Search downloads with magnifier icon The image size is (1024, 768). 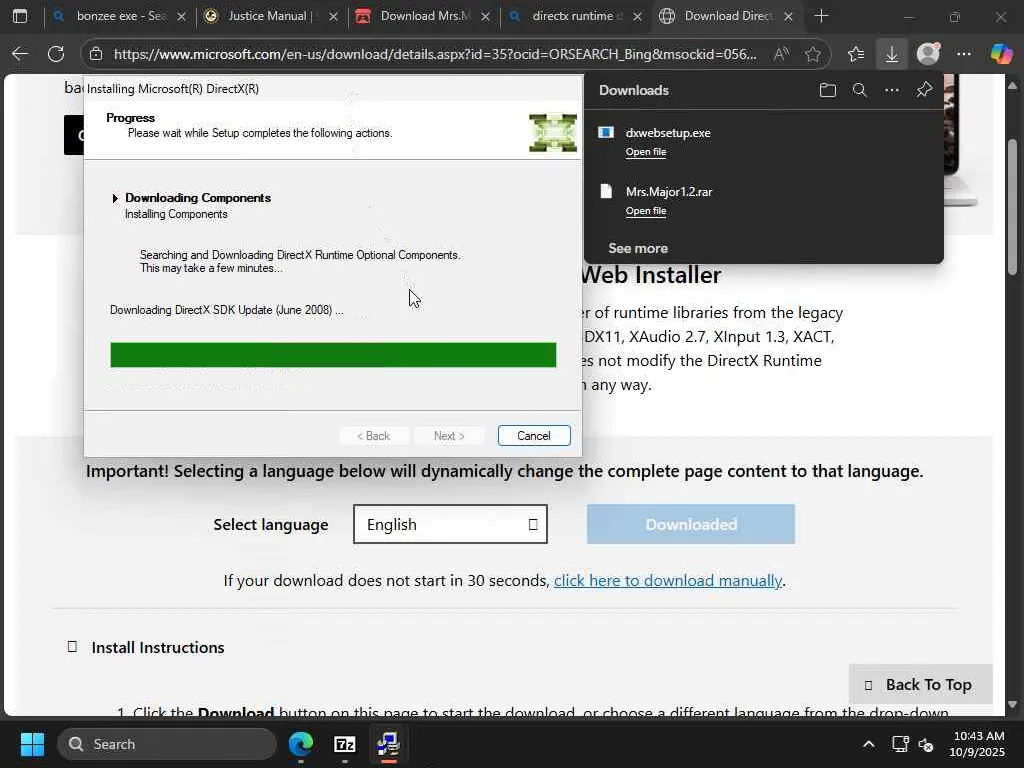tap(859, 90)
